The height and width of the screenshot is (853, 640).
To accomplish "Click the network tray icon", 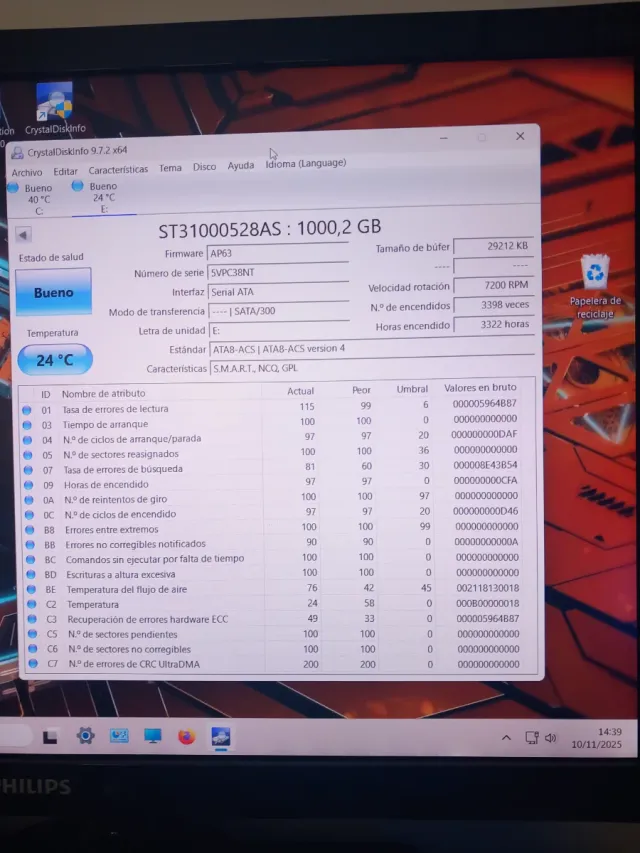I will click(x=531, y=738).
